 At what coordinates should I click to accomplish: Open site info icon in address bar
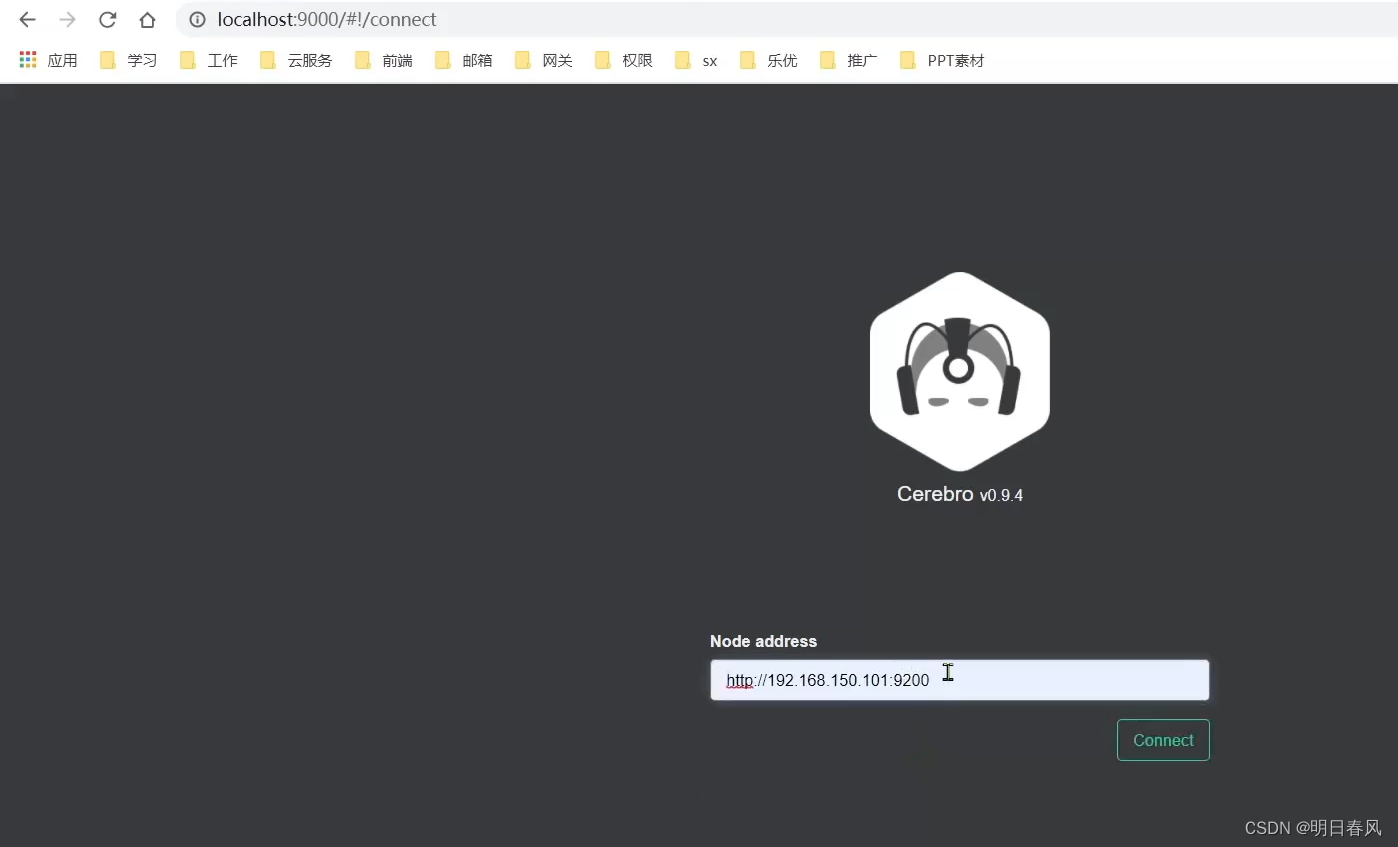(197, 20)
